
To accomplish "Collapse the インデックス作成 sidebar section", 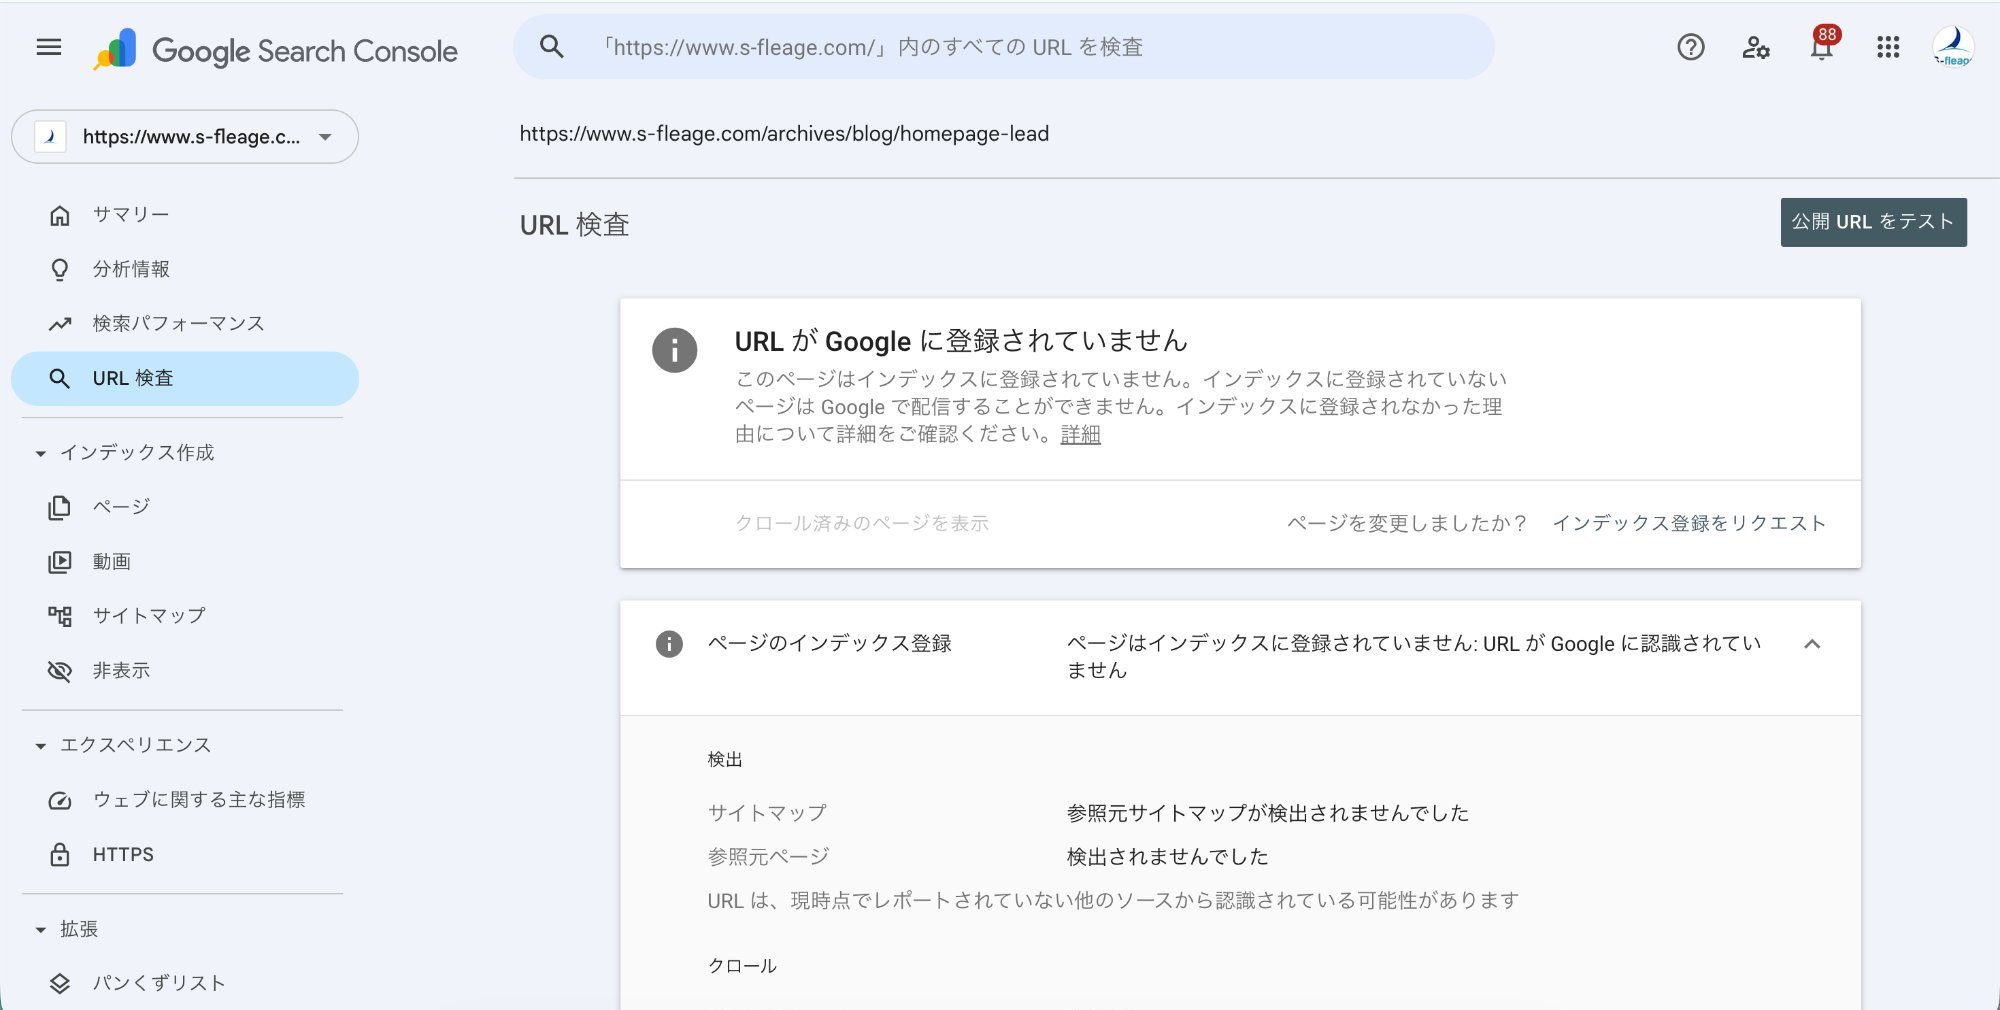I will (39, 453).
